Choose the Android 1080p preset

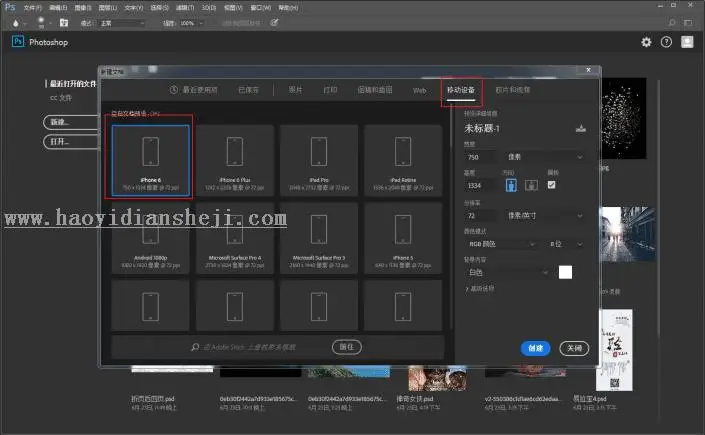151,238
